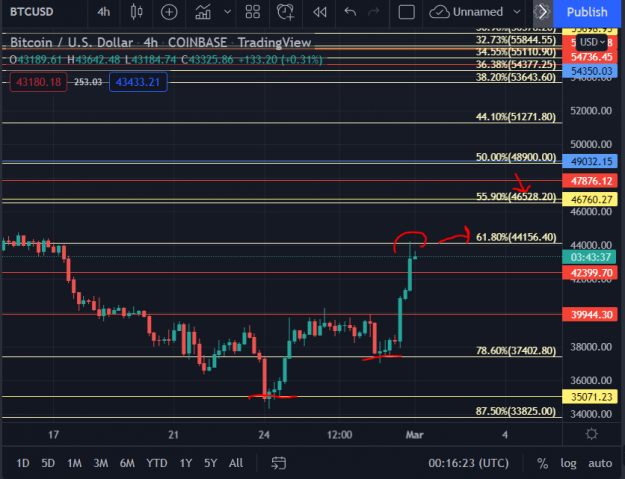Image resolution: width=625 pixels, height=479 pixels.
Task: Toggle auto scale mode
Action: click(x=600, y=463)
